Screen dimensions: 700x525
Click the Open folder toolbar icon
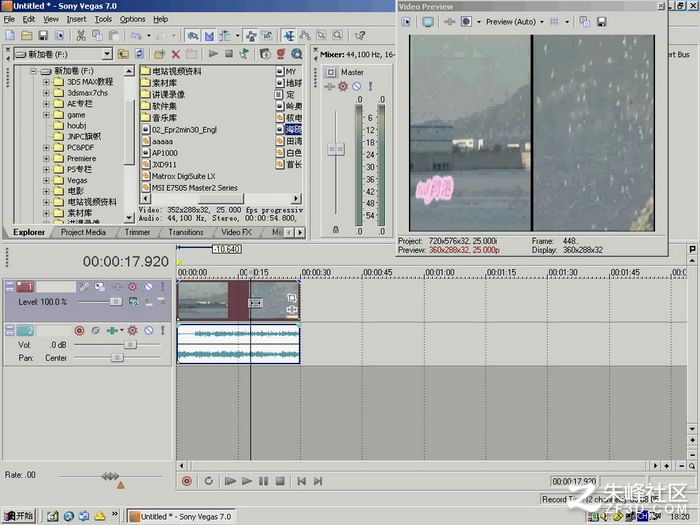point(26,35)
